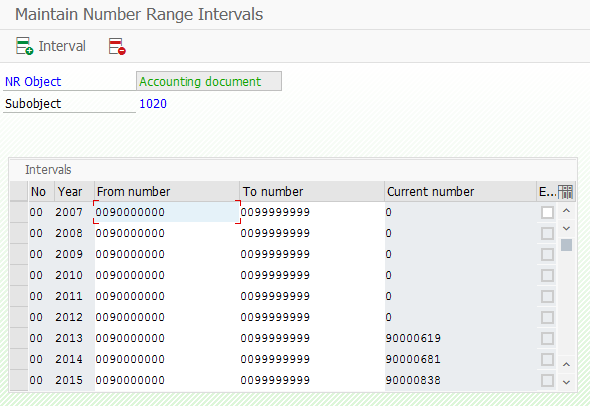Viewport: 590px width, 406px height.
Task: Click current number 90000681
Action: (x=413, y=359)
